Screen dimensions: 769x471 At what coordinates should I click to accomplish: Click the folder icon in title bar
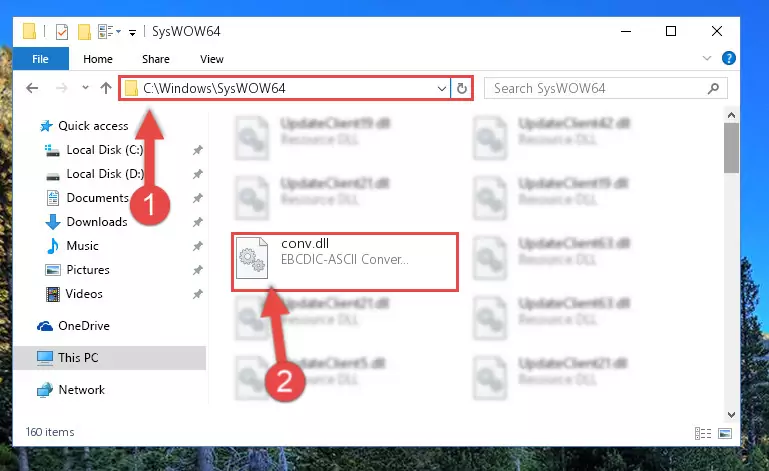[x=29, y=31]
